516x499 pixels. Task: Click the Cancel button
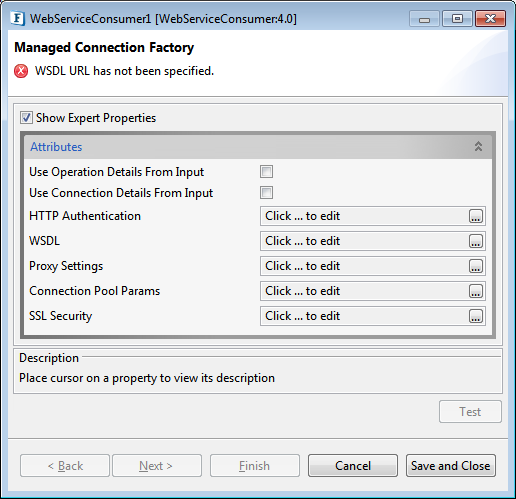[x=353, y=466]
